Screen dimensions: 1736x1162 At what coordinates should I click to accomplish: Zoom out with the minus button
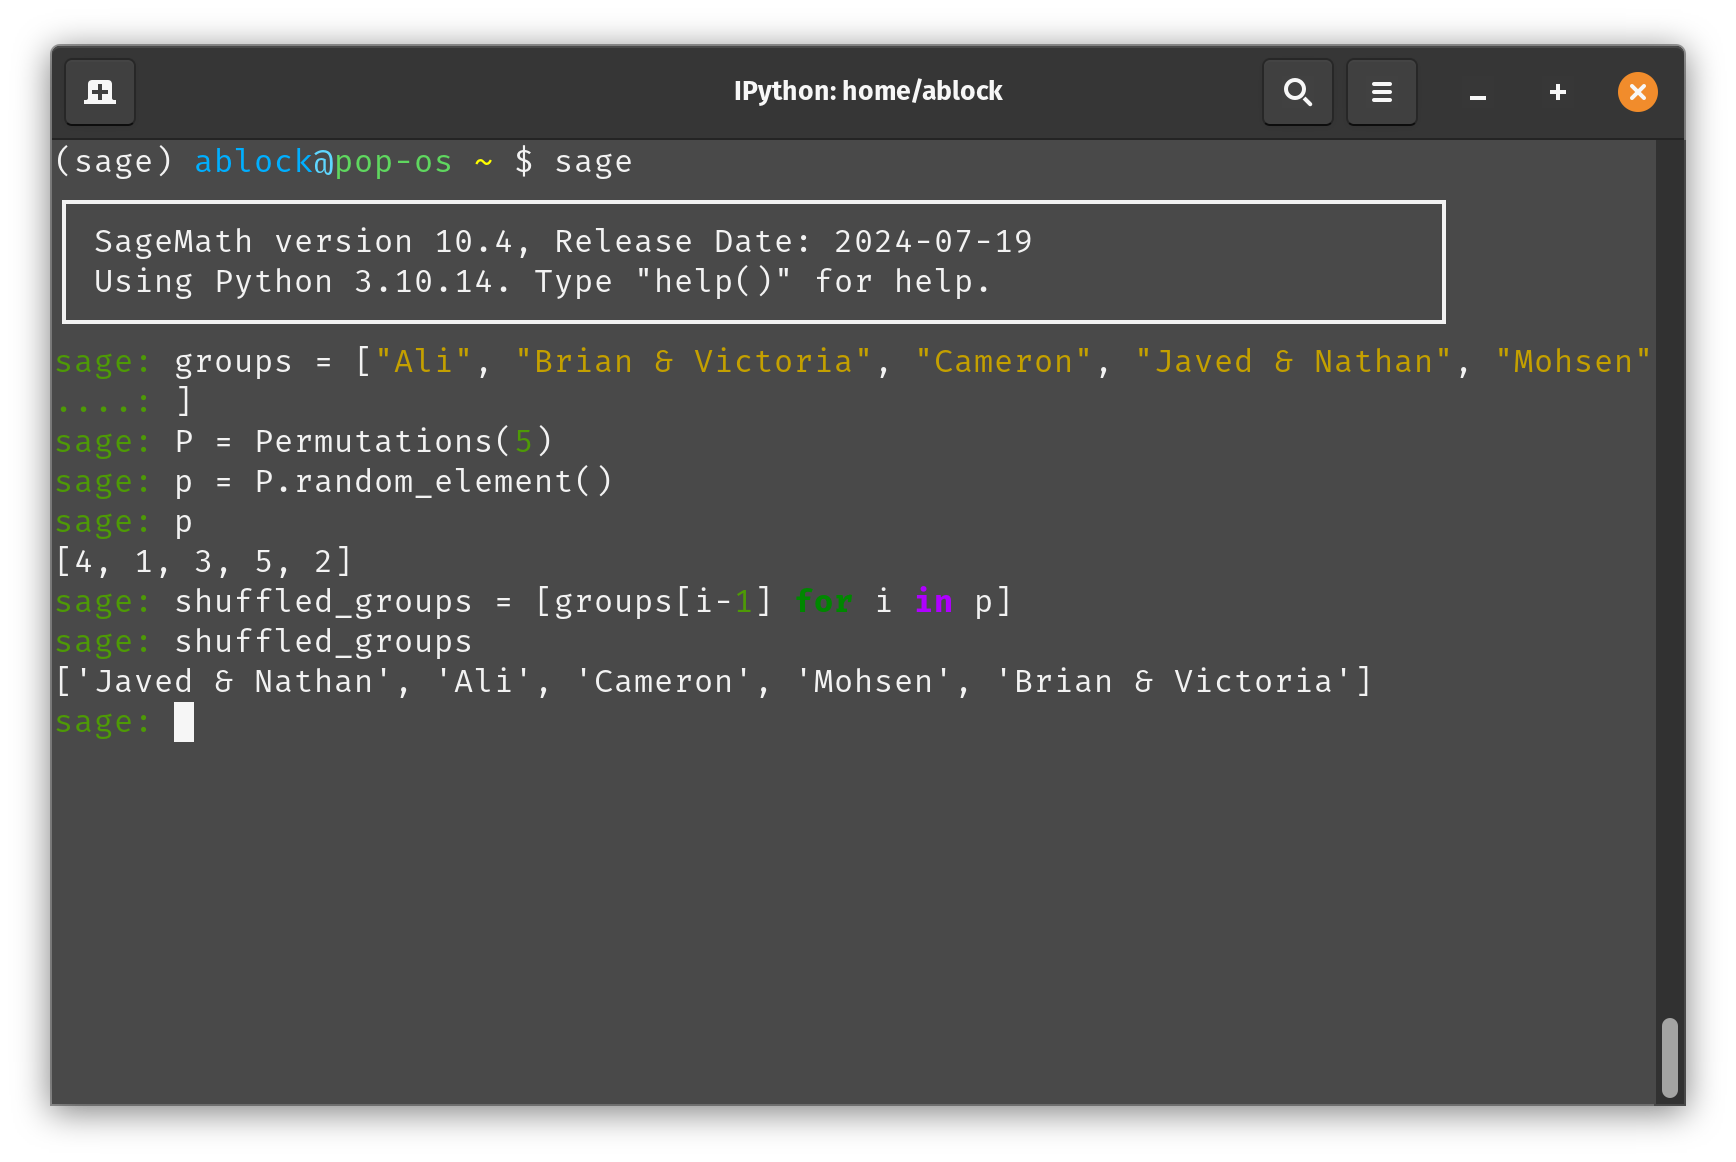1477,92
